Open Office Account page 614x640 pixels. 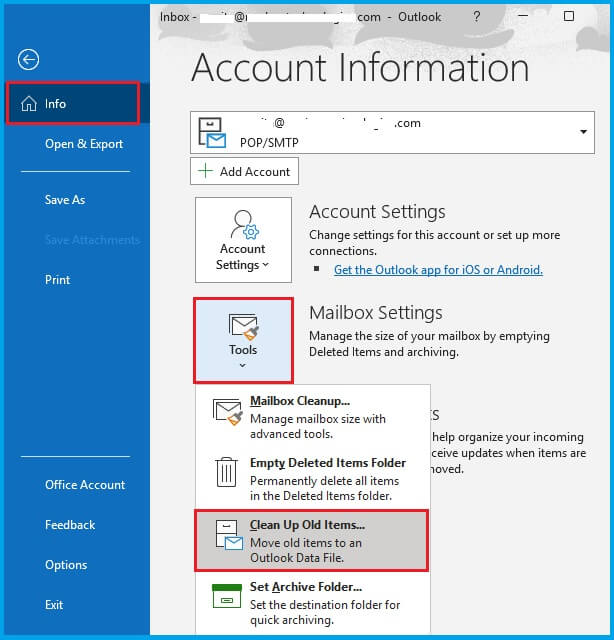[x=85, y=484]
